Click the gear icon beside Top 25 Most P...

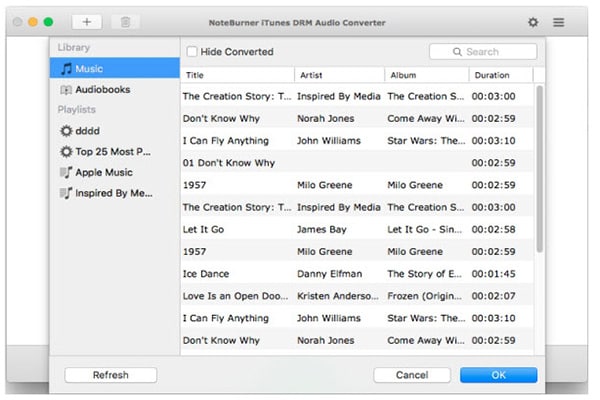(66, 152)
